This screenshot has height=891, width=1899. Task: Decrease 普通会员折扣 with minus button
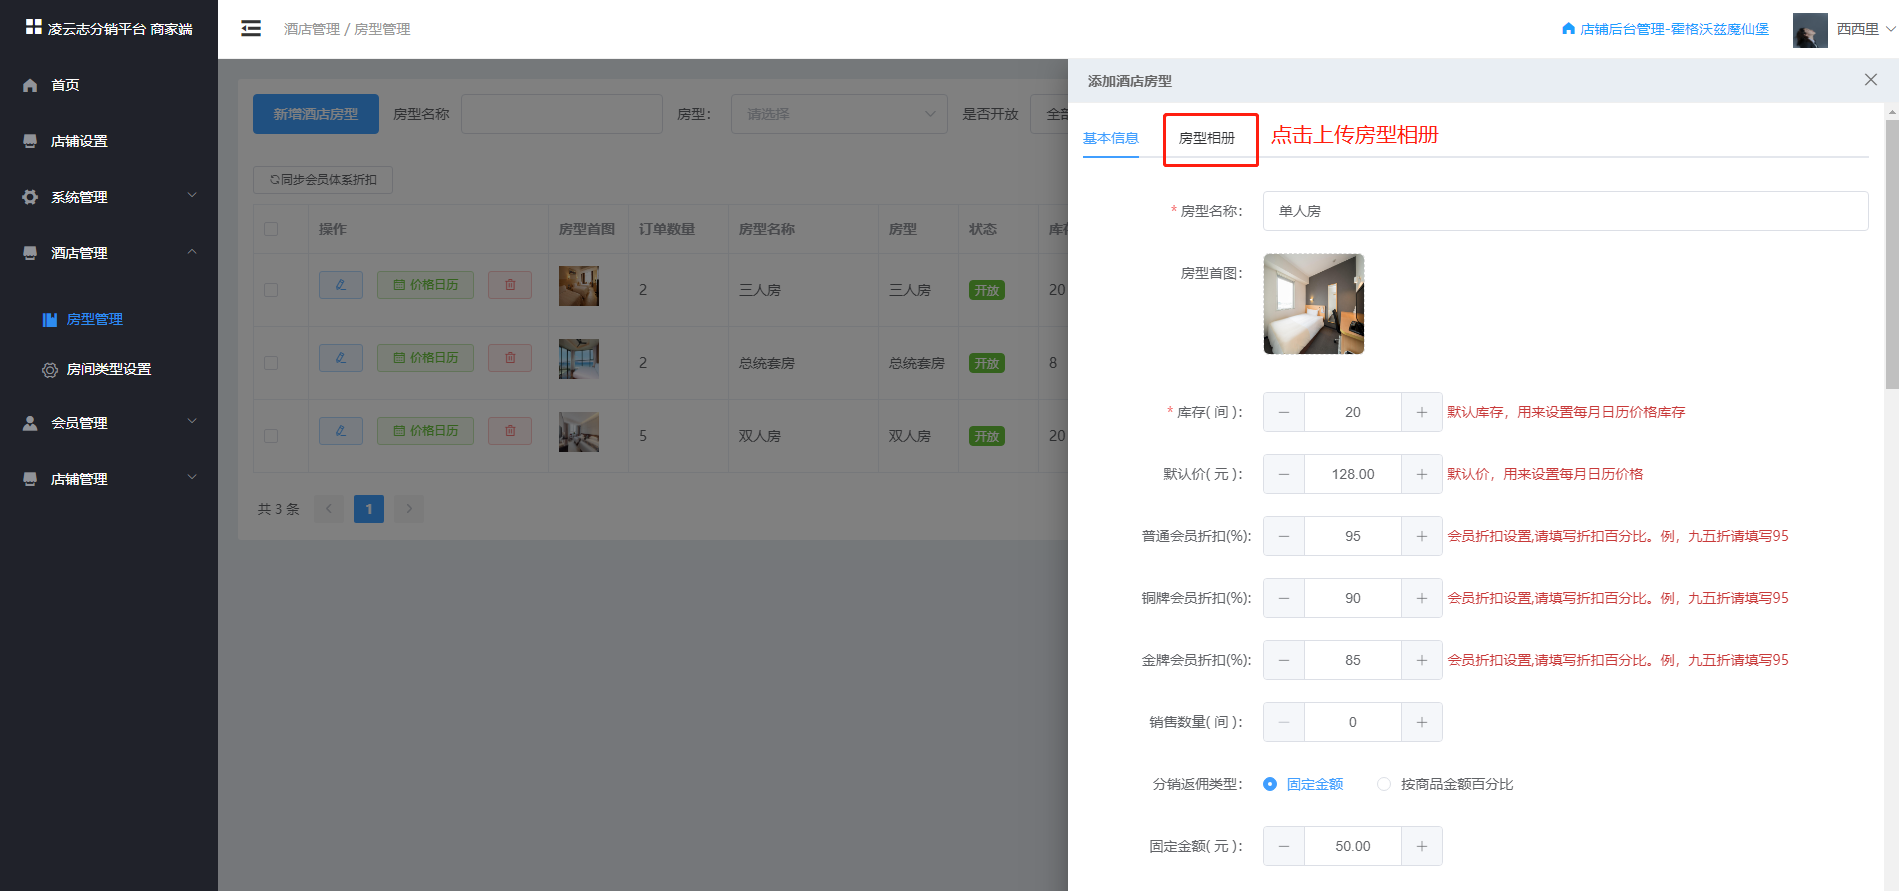1284,536
